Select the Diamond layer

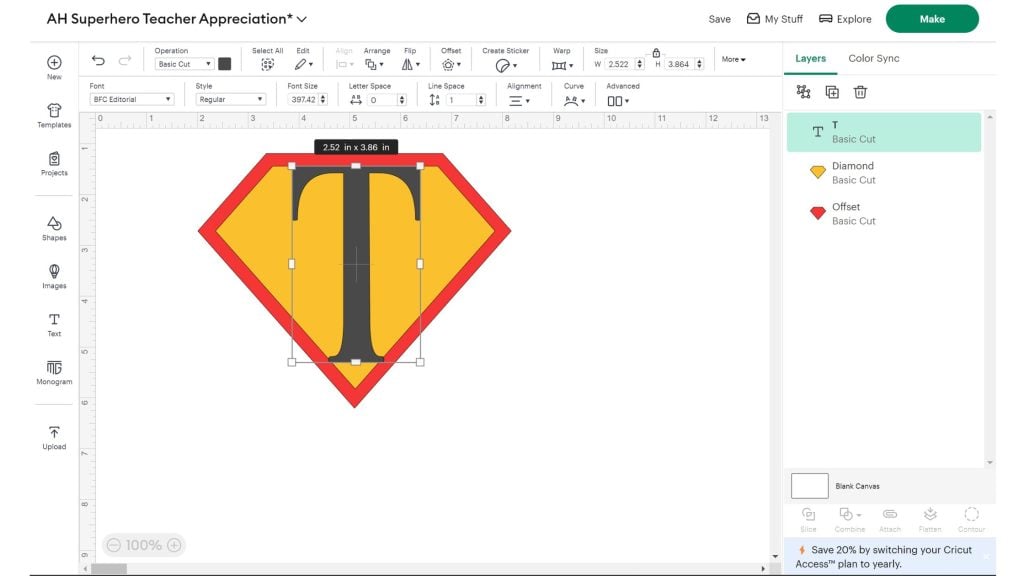[x=884, y=172]
